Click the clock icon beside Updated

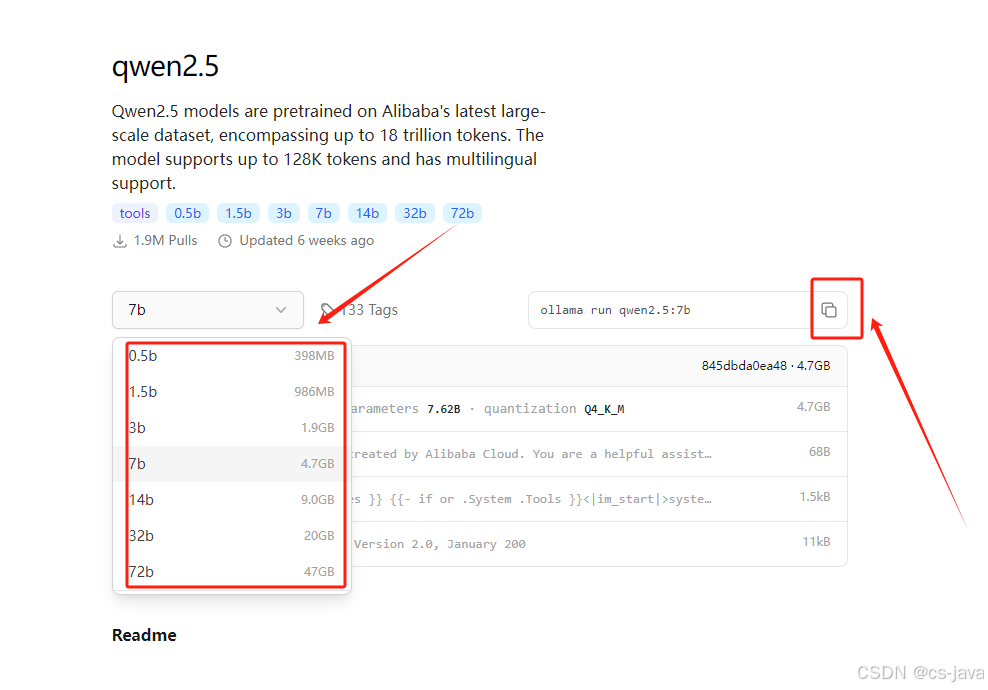[225, 241]
